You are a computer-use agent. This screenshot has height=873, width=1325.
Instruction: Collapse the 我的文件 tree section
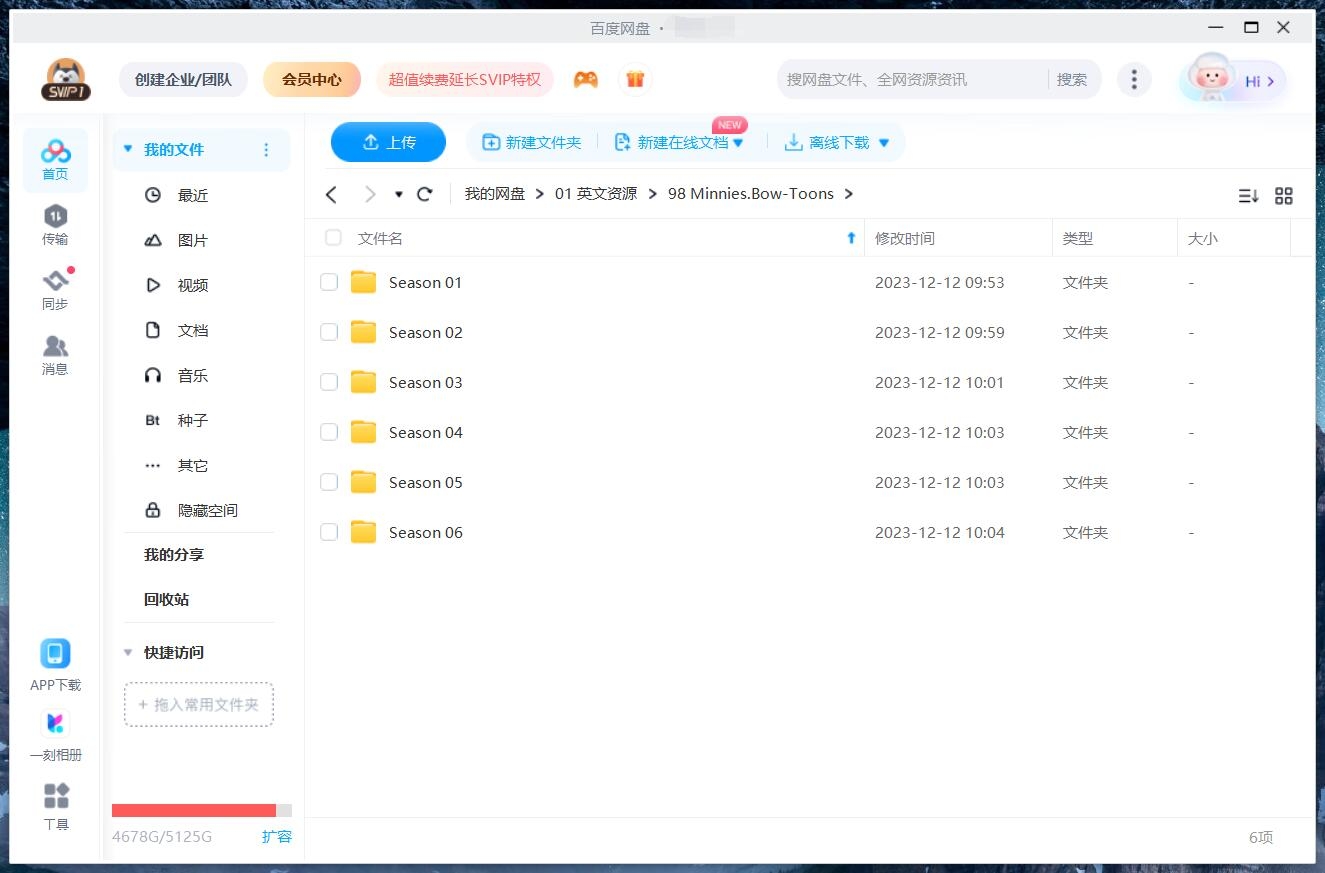[128, 150]
